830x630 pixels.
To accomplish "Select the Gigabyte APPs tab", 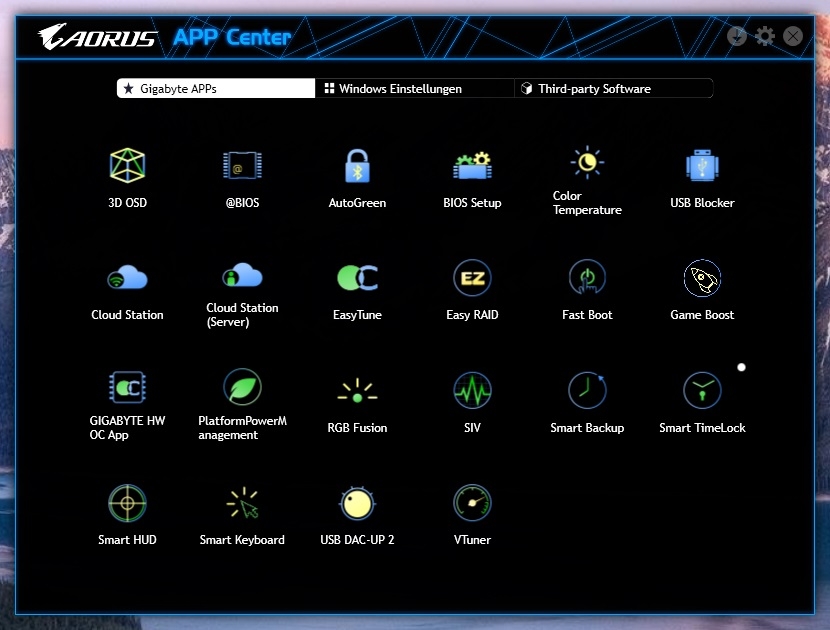I will [x=216, y=88].
